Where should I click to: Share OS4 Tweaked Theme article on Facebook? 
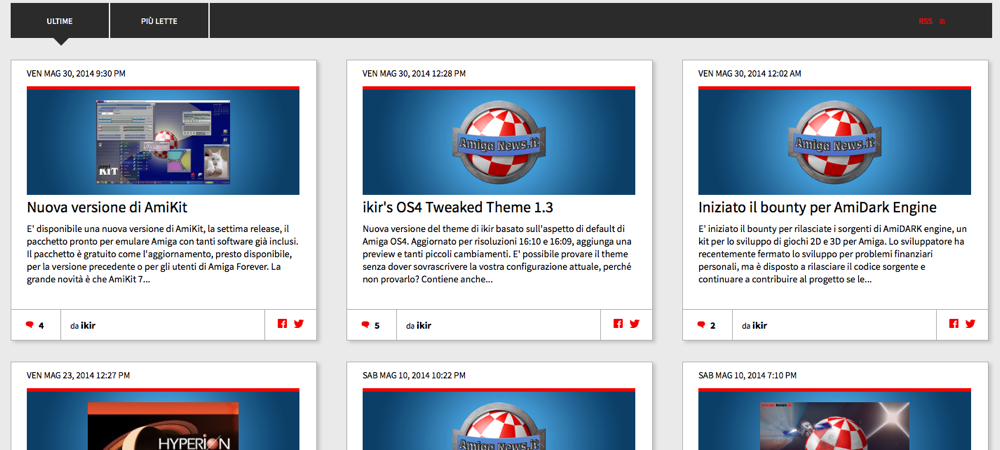point(618,324)
